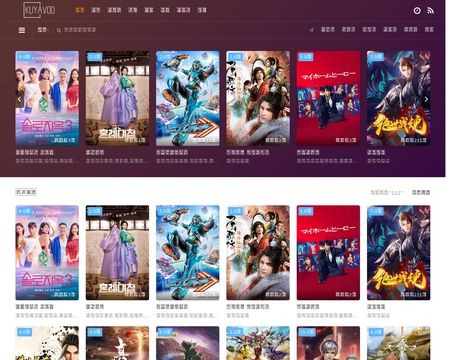Click the link right of the "112" count

(x=421, y=192)
